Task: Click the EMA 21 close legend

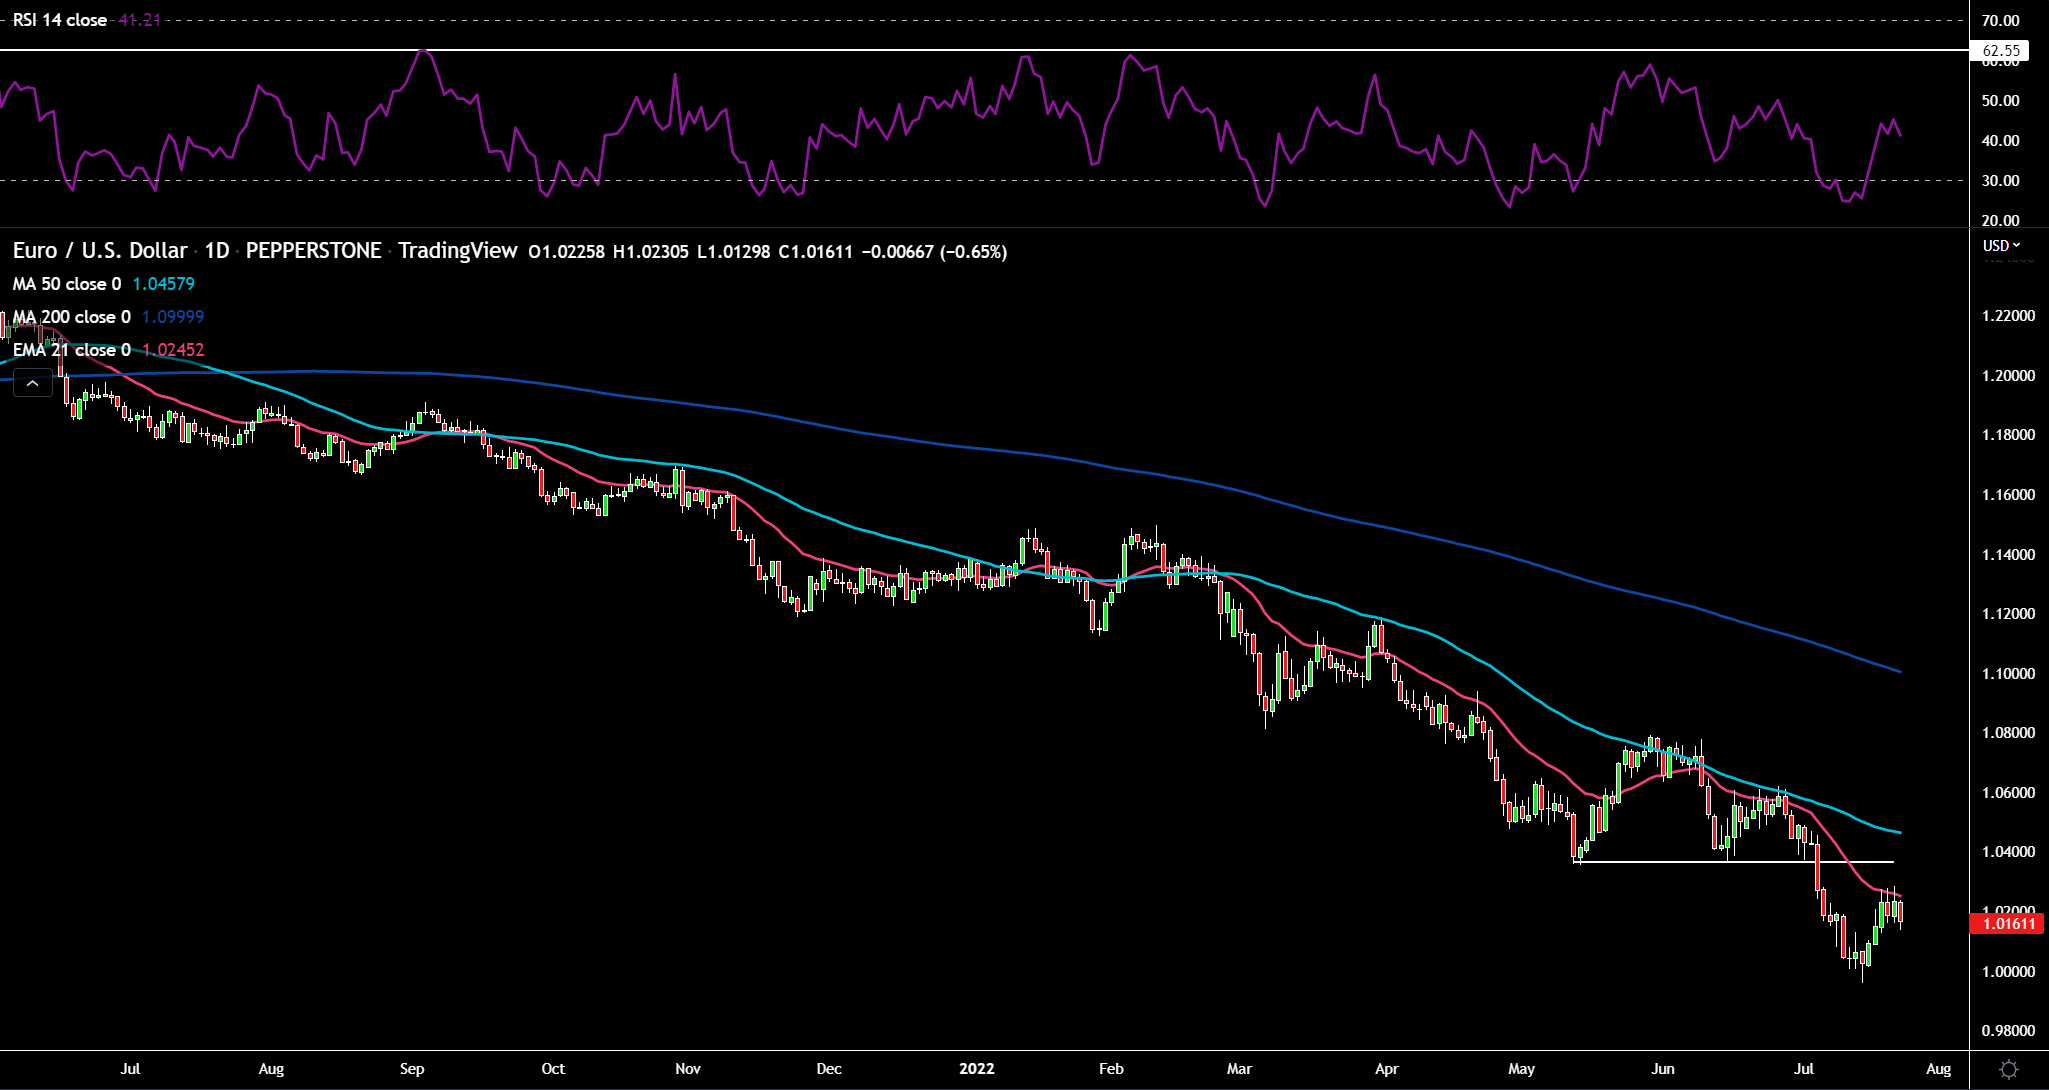Action: [x=71, y=350]
